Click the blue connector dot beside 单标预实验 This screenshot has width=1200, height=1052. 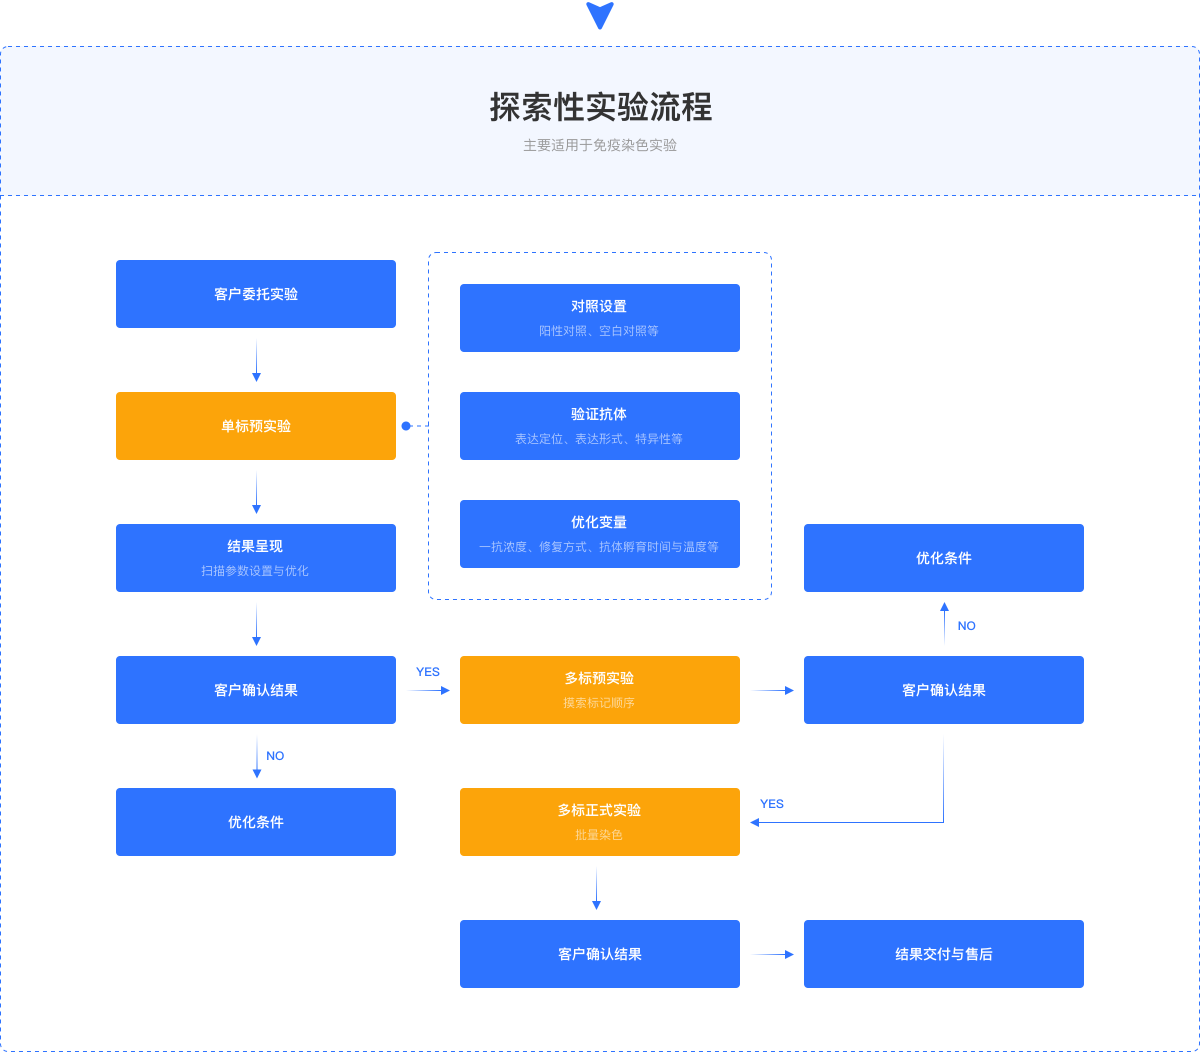tap(406, 426)
